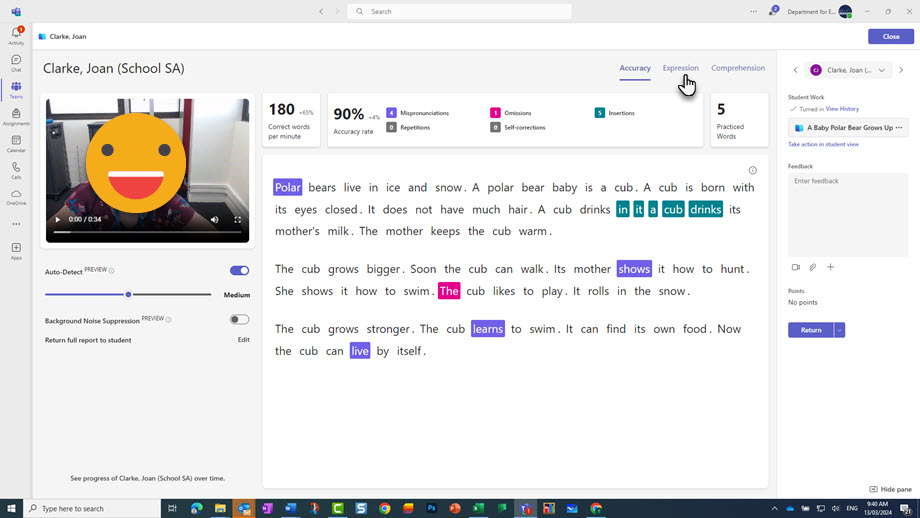Click the Teams search box
The height and width of the screenshot is (518, 920).
[459, 11]
